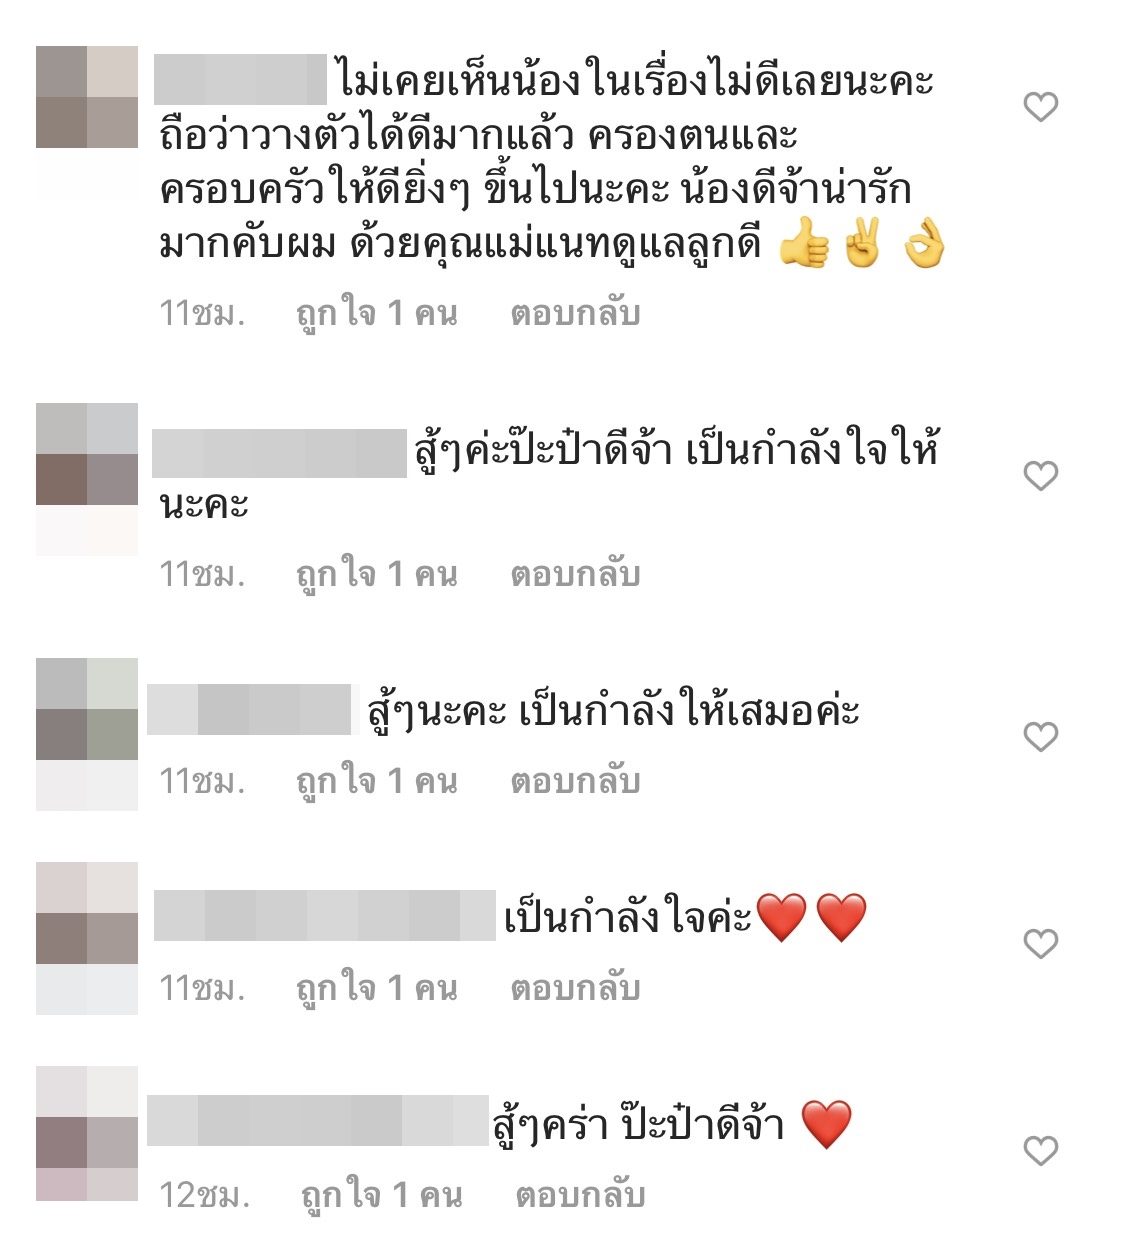The height and width of the screenshot is (1260, 1125).
Task: Open username of the เป็นกำลังใจค่ะ commenter
Action: (x=325, y=915)
